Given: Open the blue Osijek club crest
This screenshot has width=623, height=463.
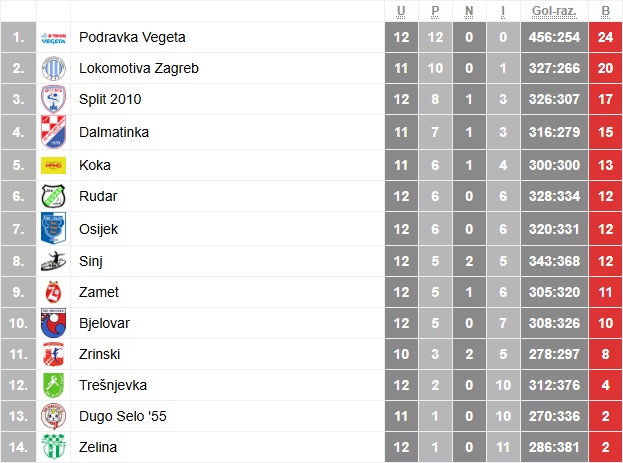Looking at the screenshot, I should (x=53, y=229).
